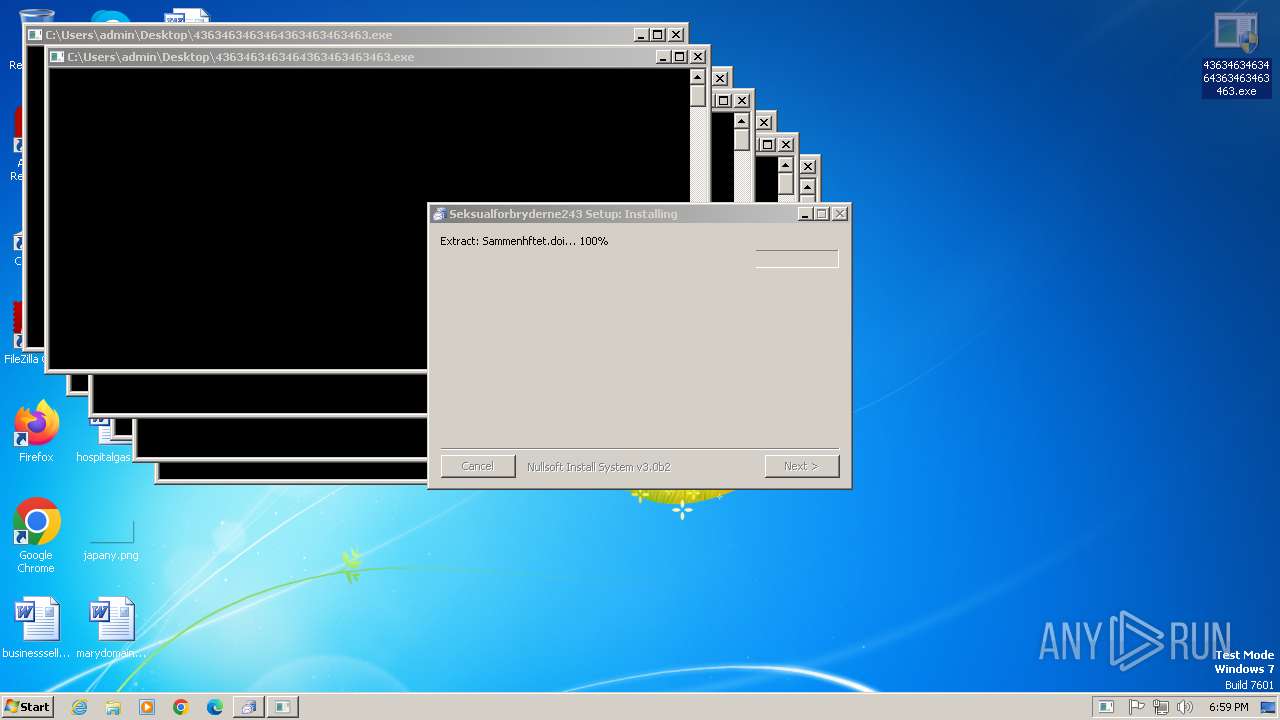This screenshot has height=720, width=1280.
Task: Click 'Nullsoft Install System v3.0b2' text
Action: tap(598, 467)
